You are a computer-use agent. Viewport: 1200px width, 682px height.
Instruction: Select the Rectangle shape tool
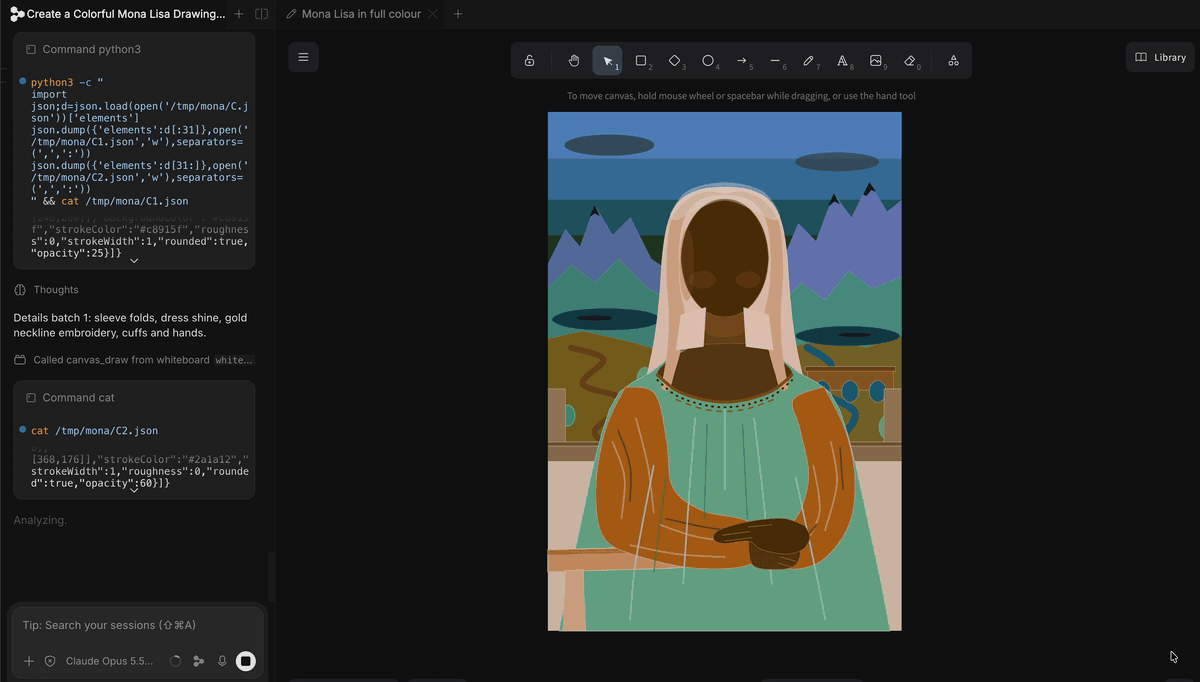(x=641, y=60)
